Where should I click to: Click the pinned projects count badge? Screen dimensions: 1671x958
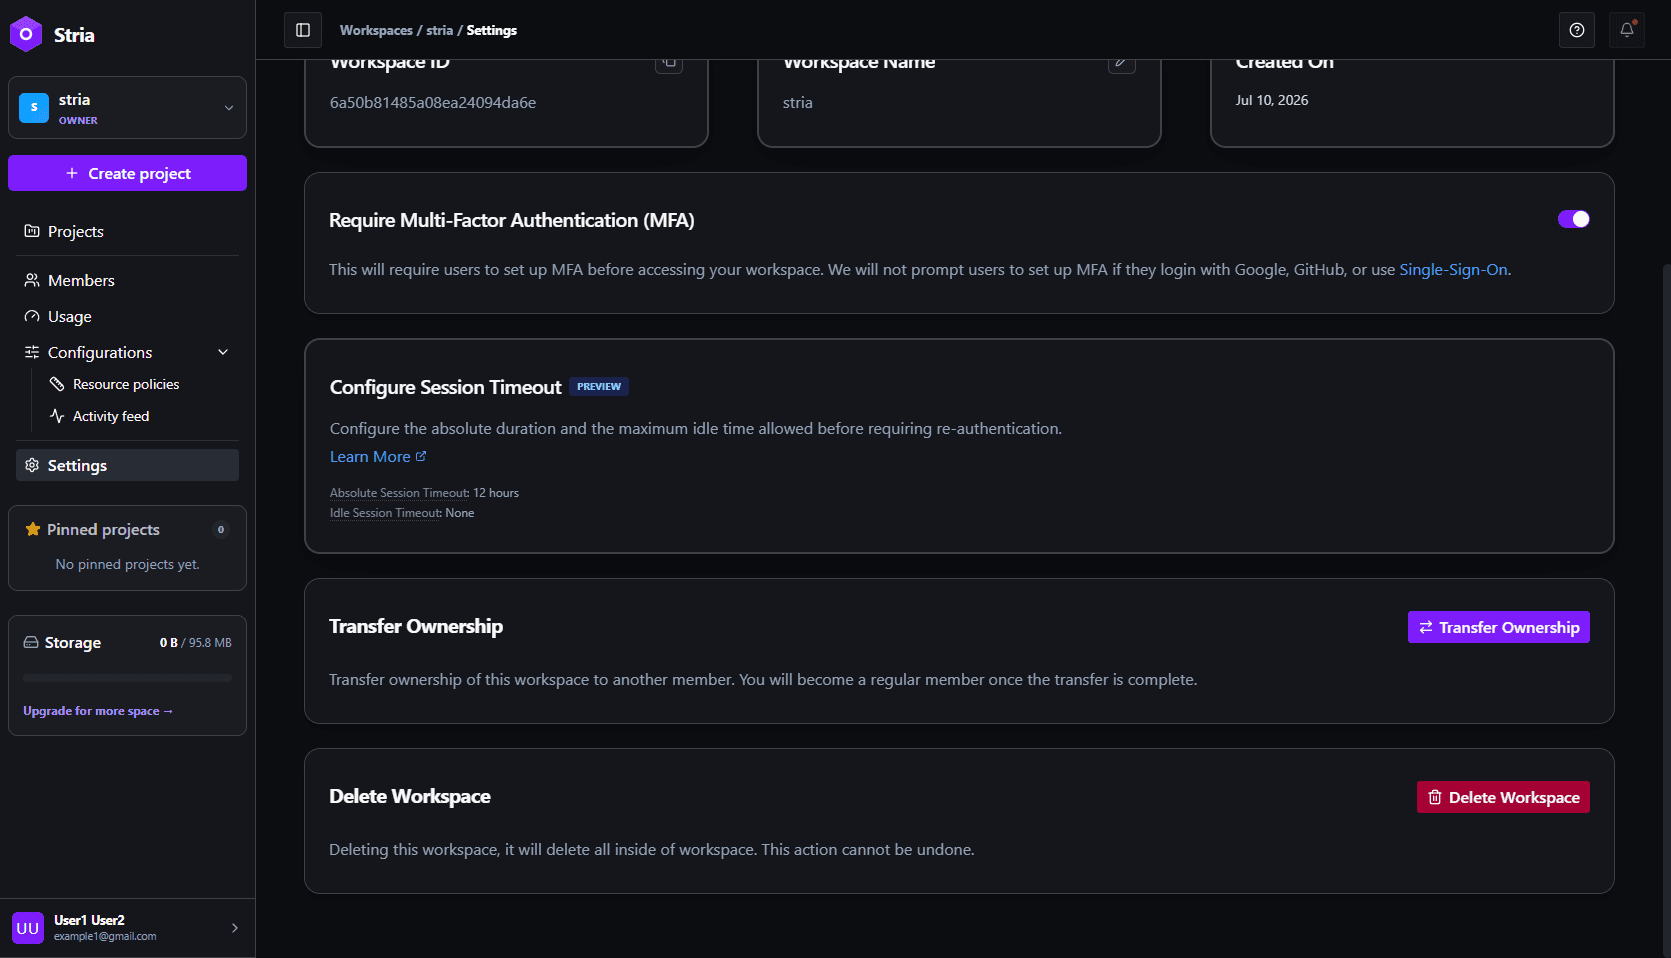pos(221,529)
